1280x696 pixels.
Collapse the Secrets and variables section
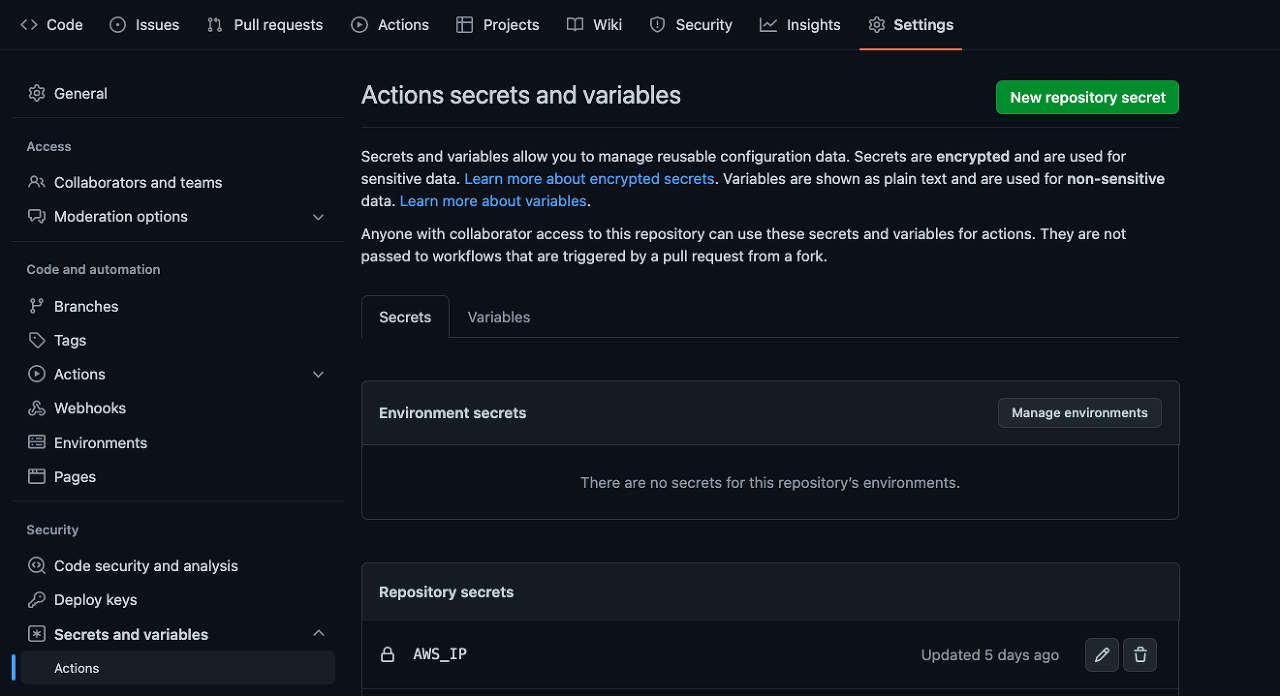coord(318,633)
